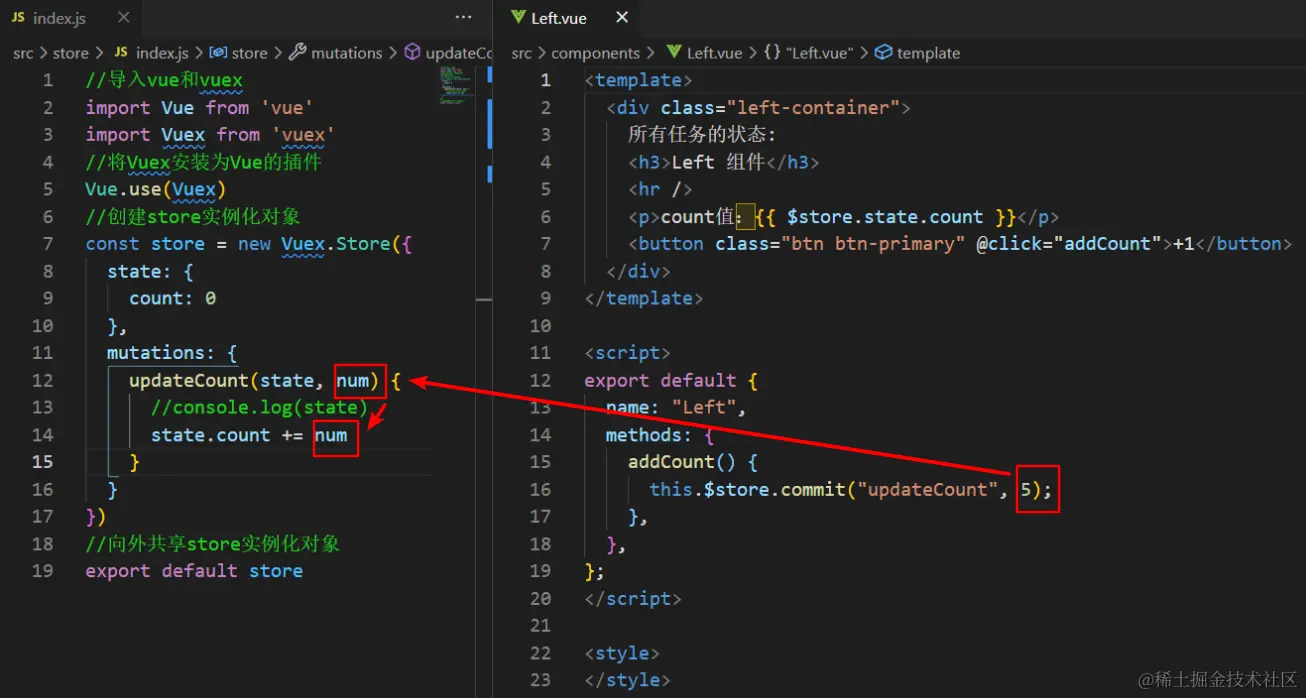The height and width of the screenshot is (698, 1306).
Task: Select the wrench mutations breadcrumb
Action: [336, 53]
